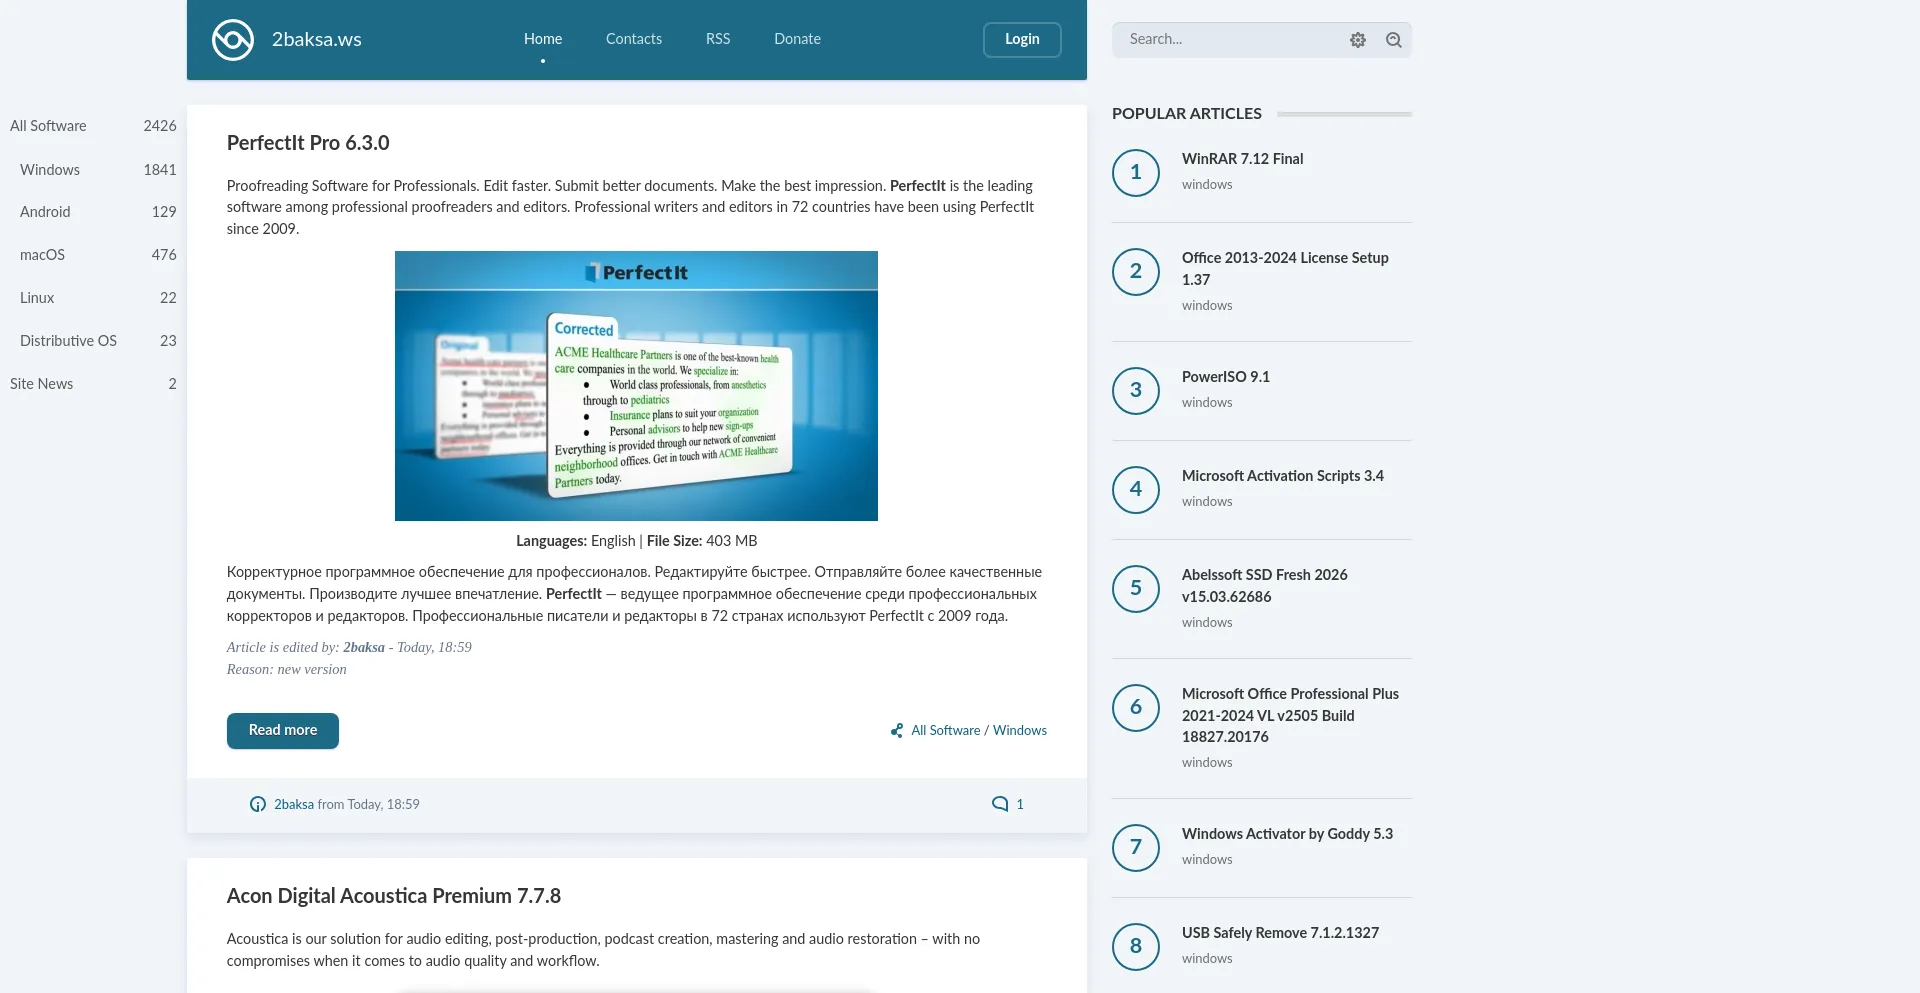Click the POPULAR ARTICLES heading
This screenshot has height=993, width=1920.
click(x=1187, y=114)
